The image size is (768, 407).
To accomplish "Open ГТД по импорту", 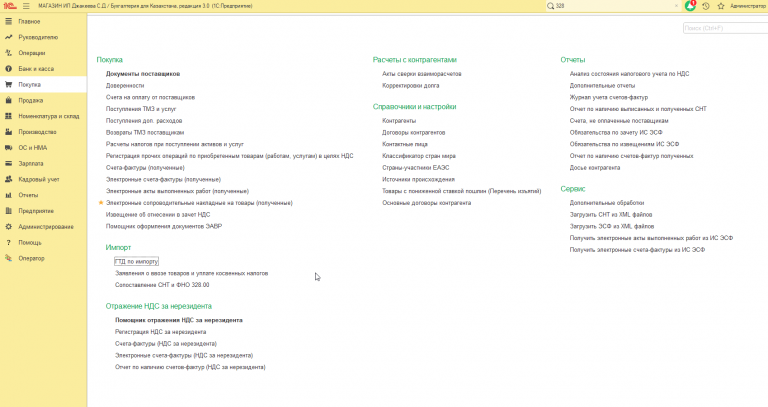I will pyautogui.click(x=137, y=262).
